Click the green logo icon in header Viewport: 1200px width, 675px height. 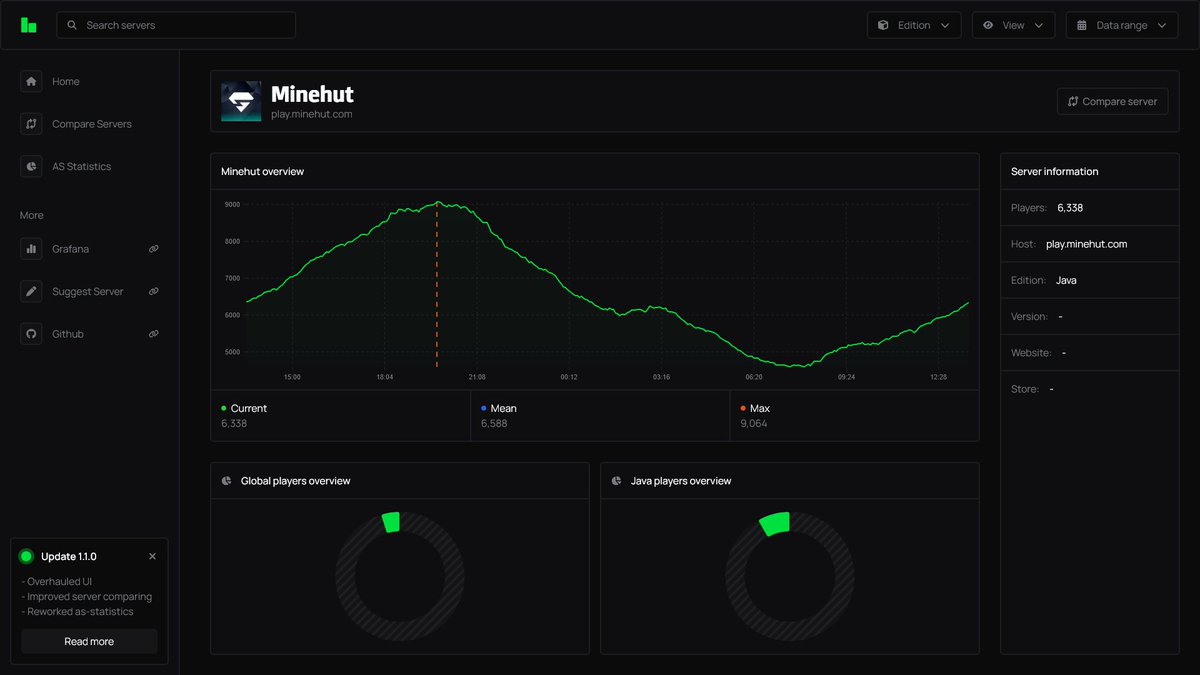pyautogui.click(x=29, y=25)
